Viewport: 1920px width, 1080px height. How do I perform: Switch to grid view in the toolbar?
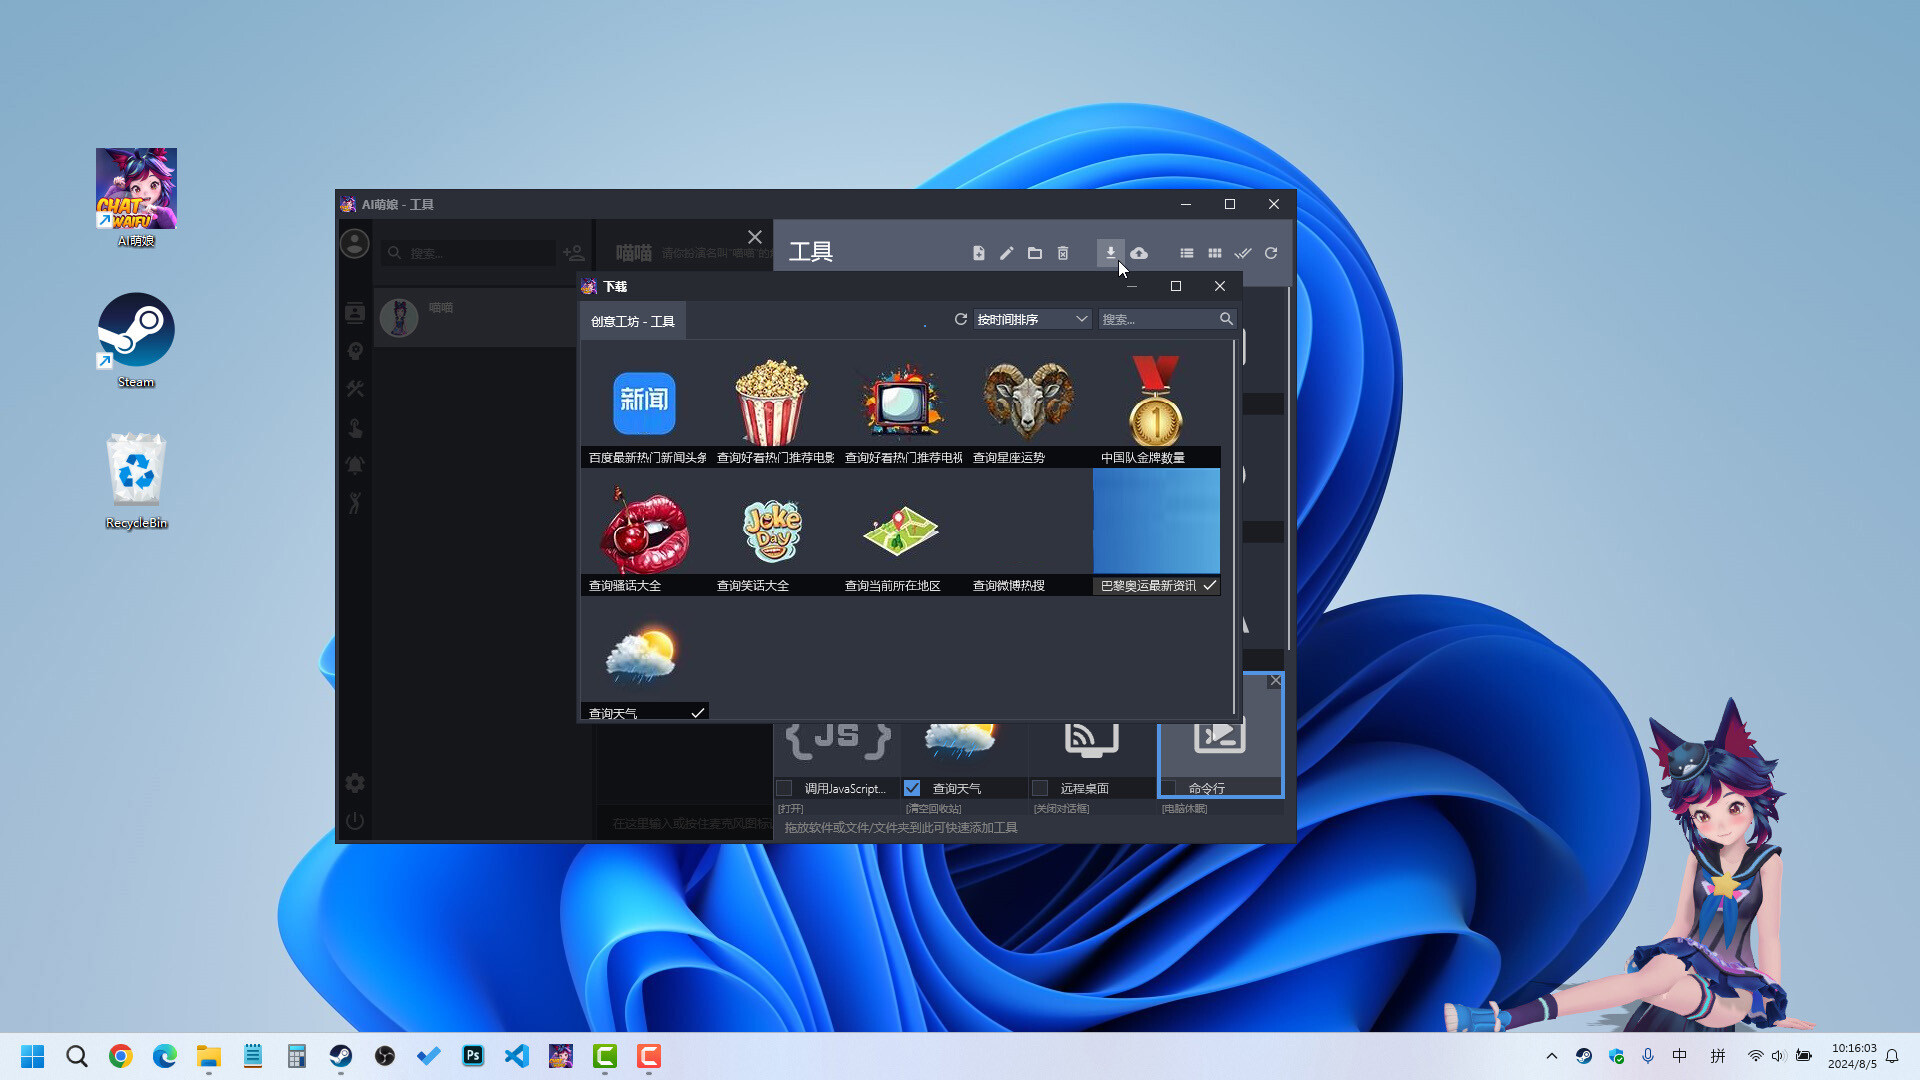[1215, 253]
